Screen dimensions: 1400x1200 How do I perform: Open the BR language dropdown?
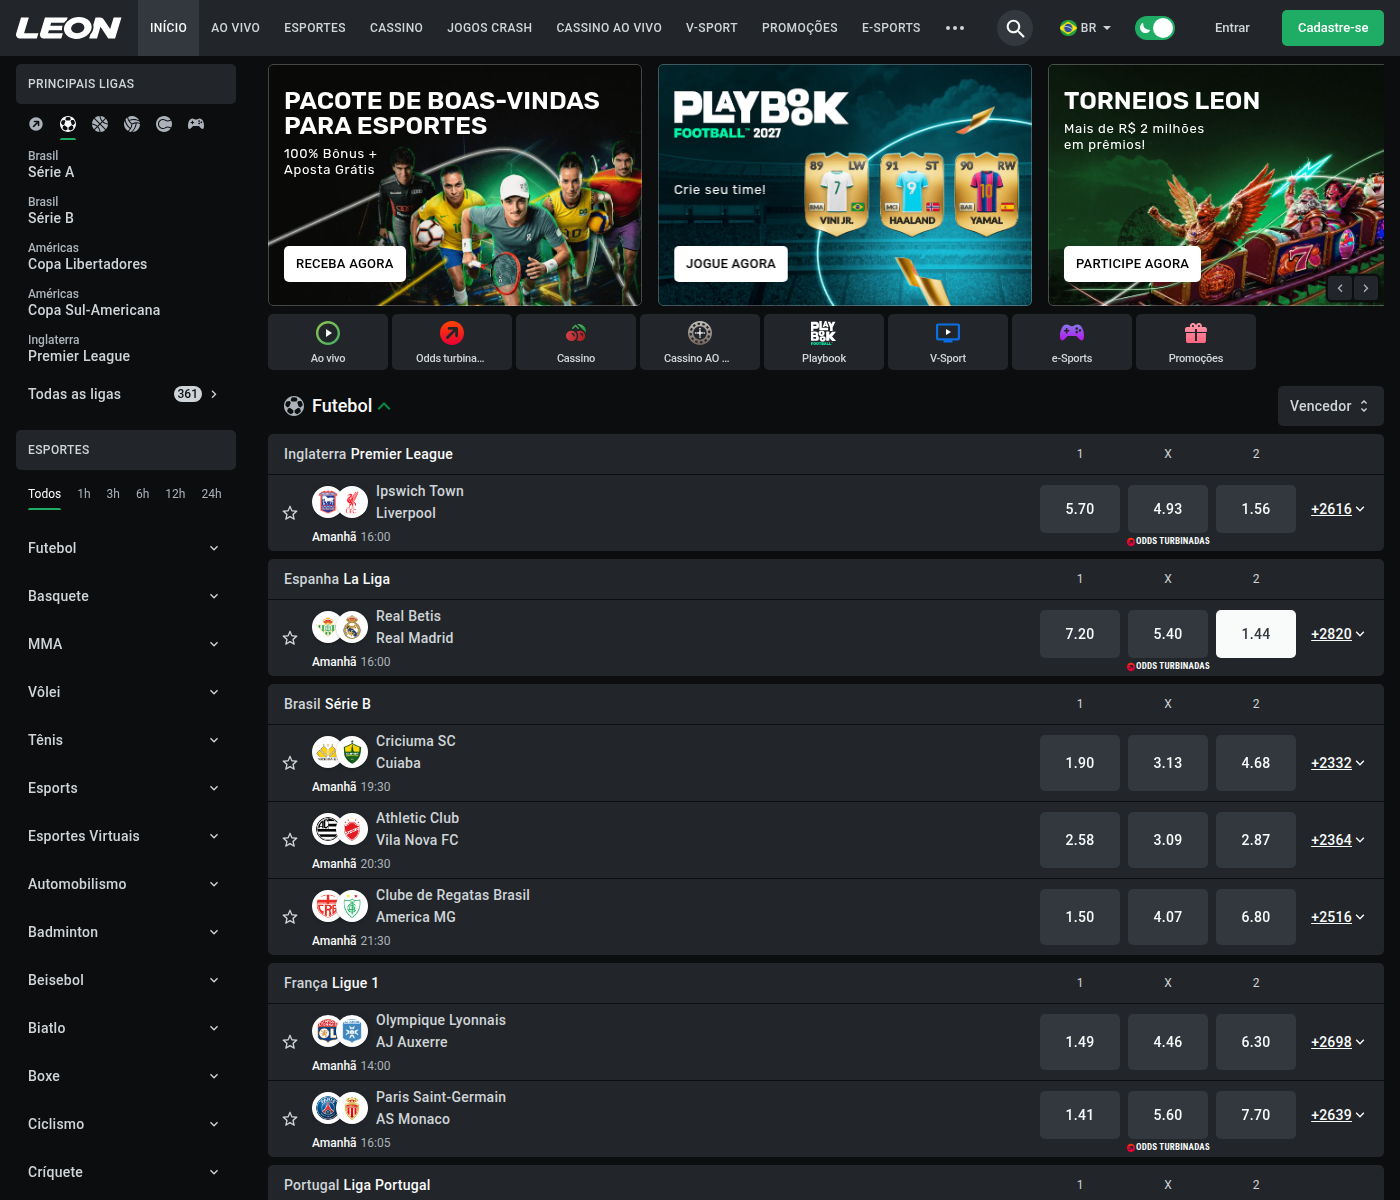tap(1086, 28)
